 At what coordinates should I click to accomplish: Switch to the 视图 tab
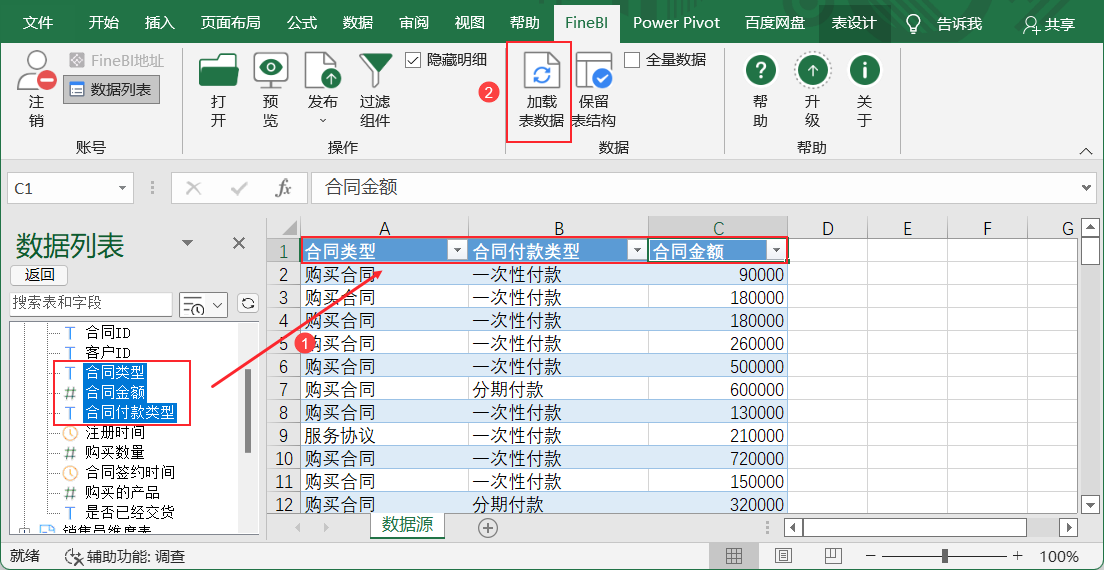click(x=469, y=23)
